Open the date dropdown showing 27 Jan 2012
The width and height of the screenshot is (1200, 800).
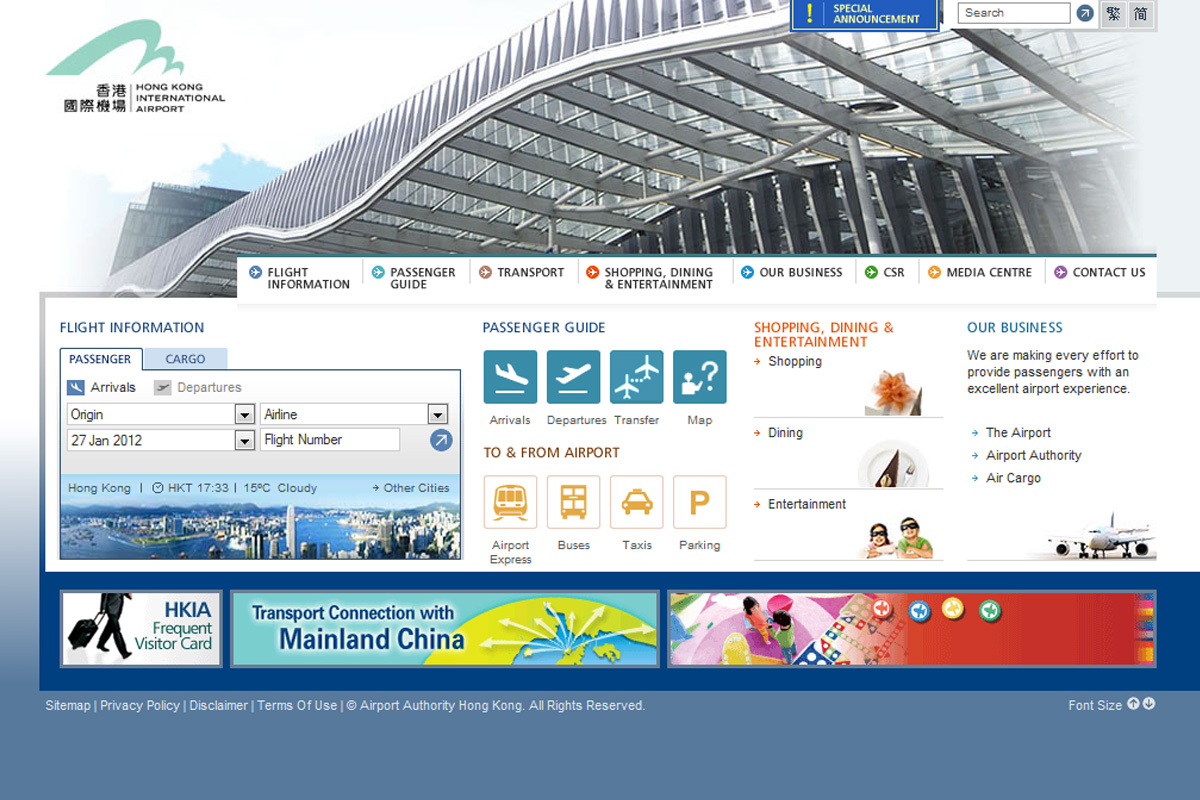[161, 440]
